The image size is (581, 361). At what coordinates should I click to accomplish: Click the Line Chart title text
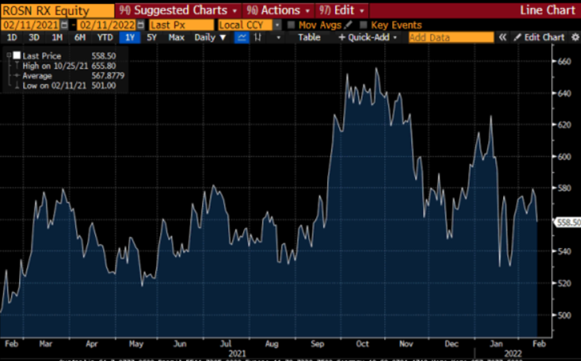[x=548, y=10]
